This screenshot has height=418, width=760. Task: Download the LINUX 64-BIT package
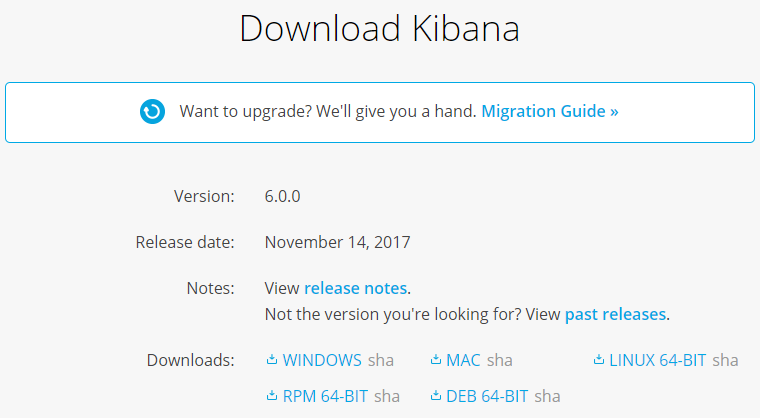pyautogui.click(x=657, y=360)
